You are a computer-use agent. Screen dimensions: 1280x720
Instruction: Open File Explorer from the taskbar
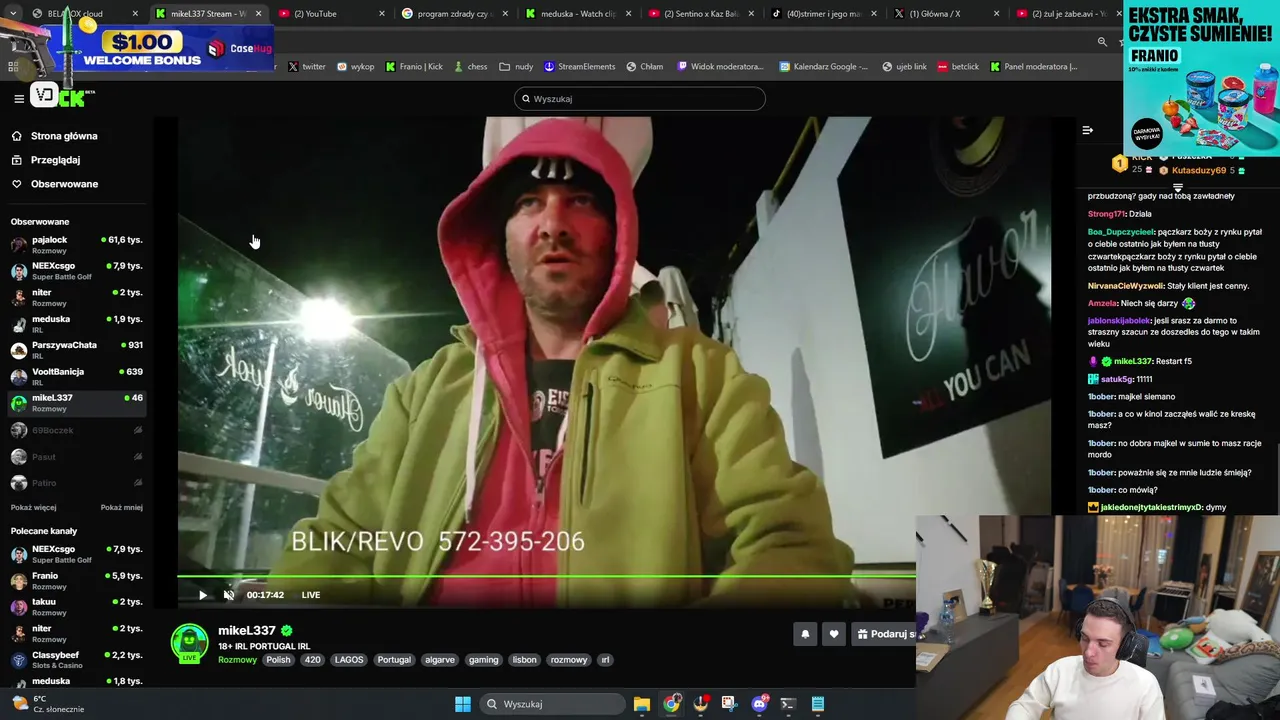point(642,704)
